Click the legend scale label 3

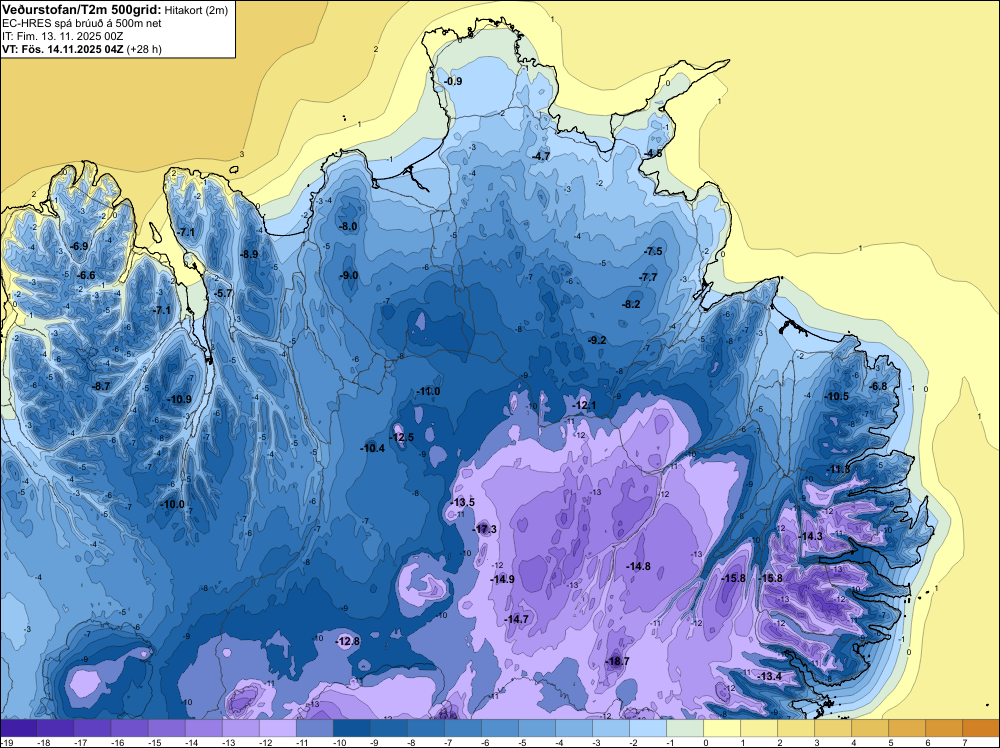pyautogui.click(x=817, y=742)
